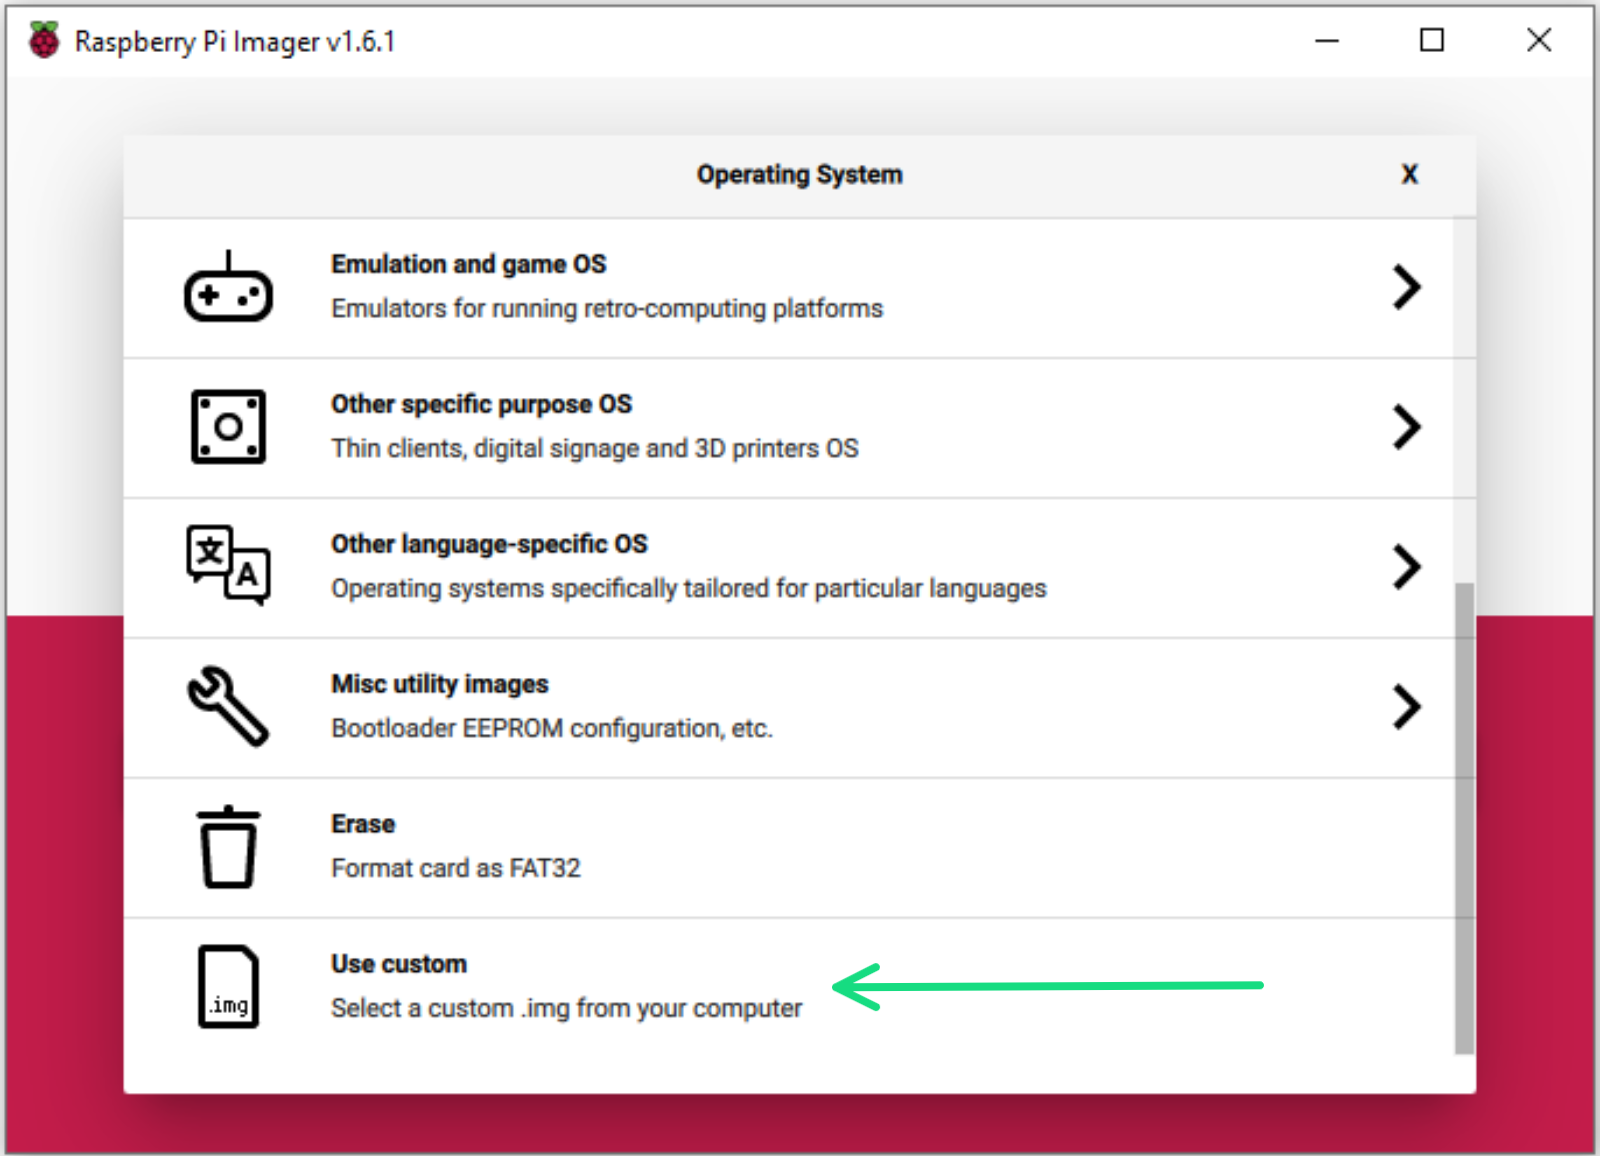This screenshot has height=1156, width=1600.
Task: Choose the 'Other language-specific OS' title text
Action: coord(489,544)
